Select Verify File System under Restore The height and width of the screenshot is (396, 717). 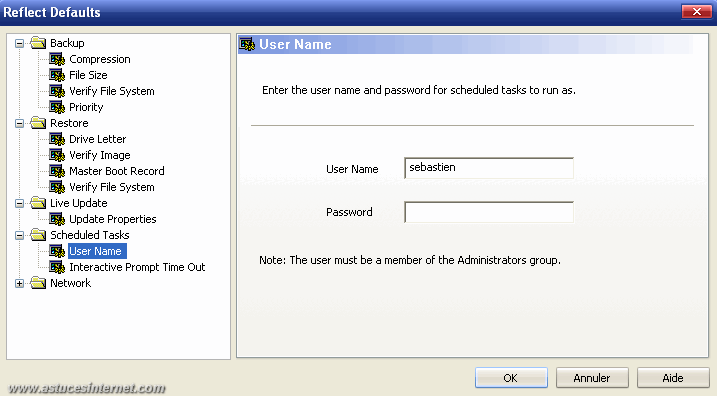coord(112,187)
